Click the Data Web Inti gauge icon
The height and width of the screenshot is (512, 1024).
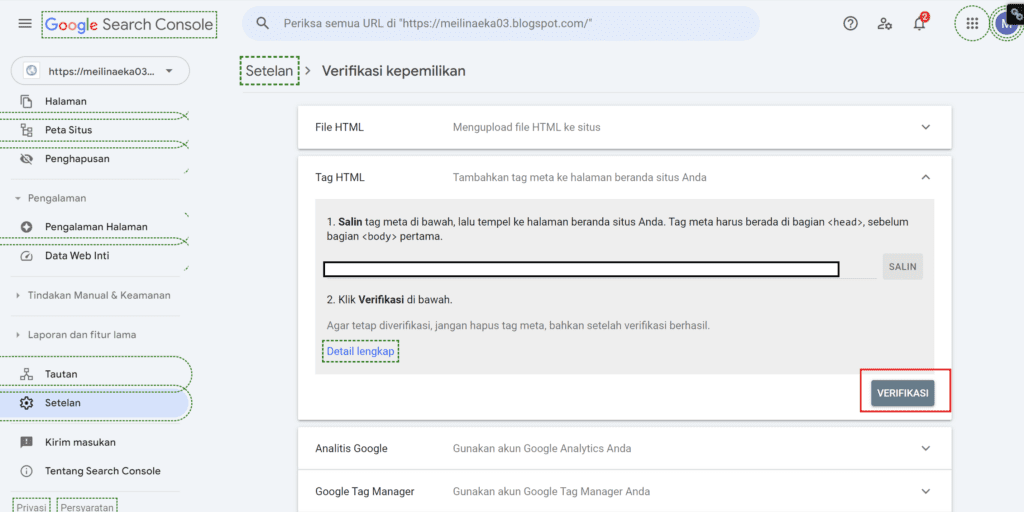click(x=26, y=256)
